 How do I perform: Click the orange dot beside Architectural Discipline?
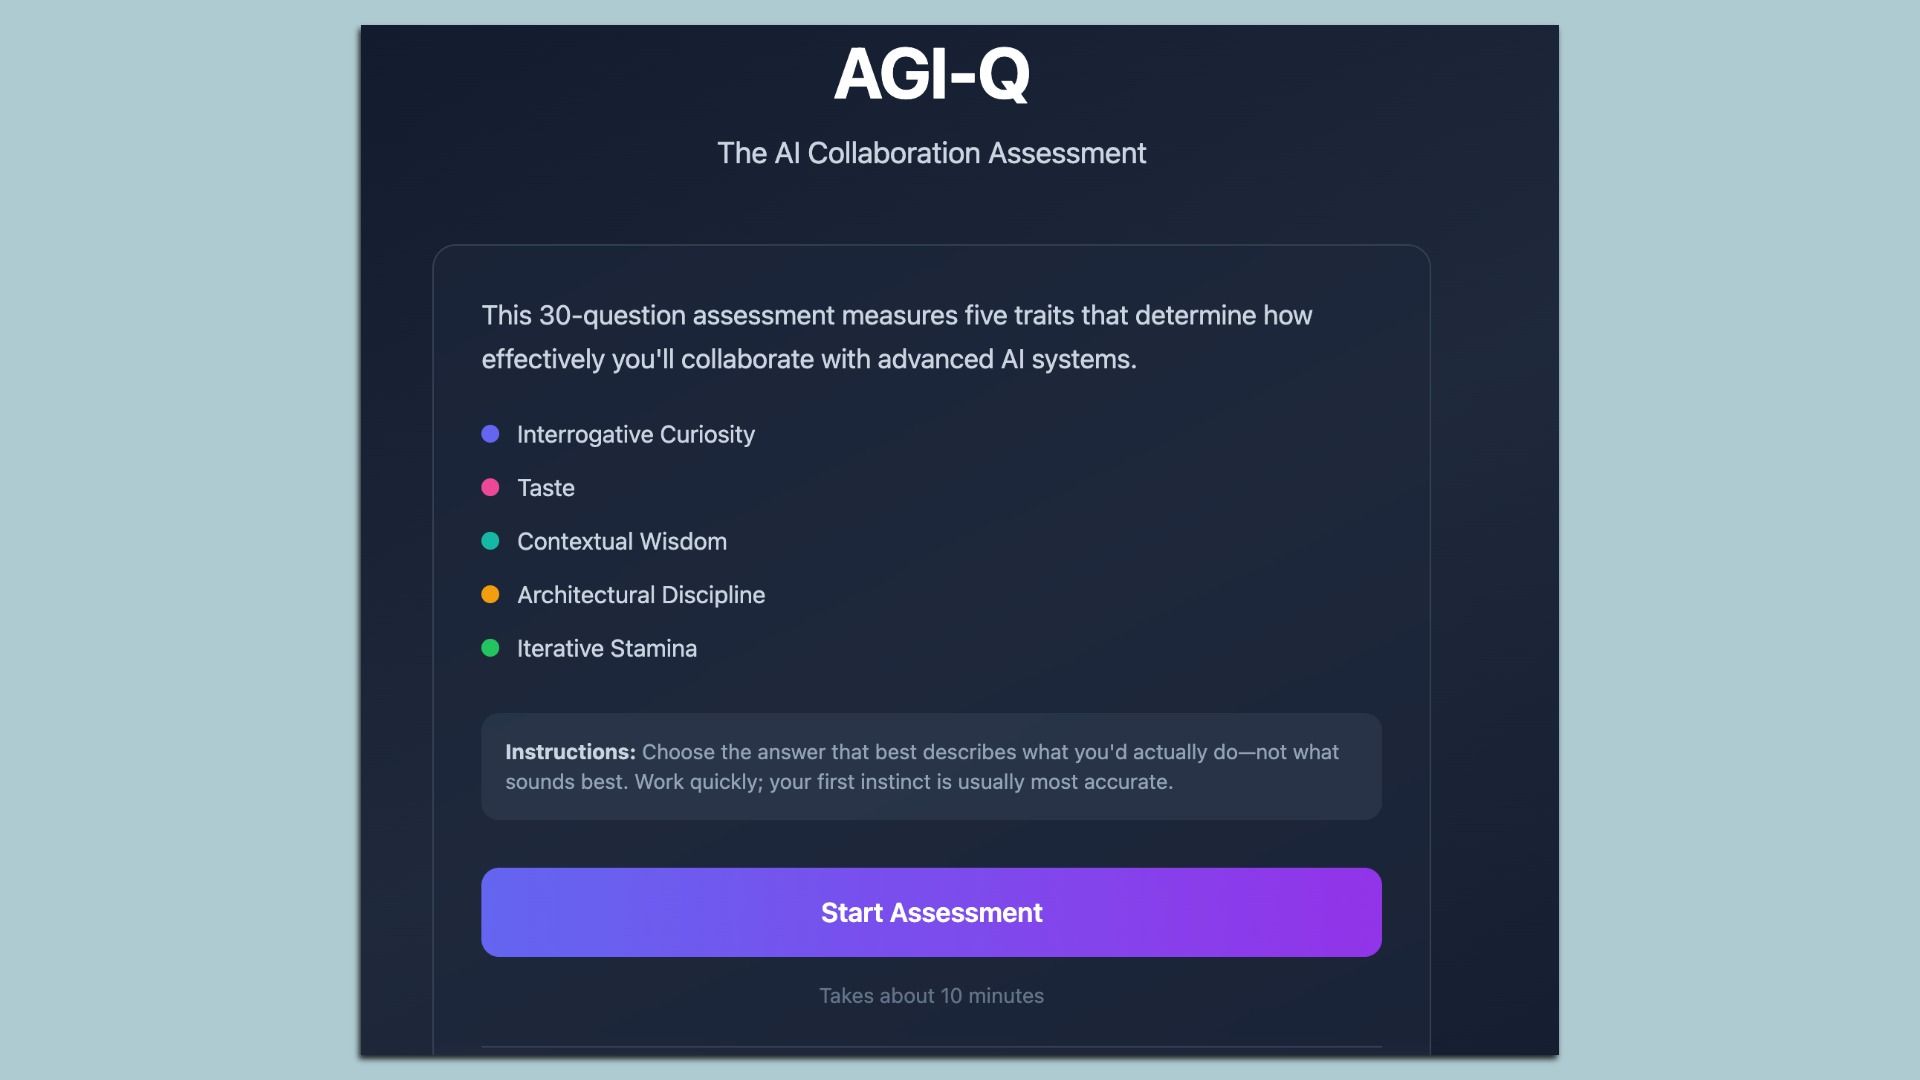(491, 594)
